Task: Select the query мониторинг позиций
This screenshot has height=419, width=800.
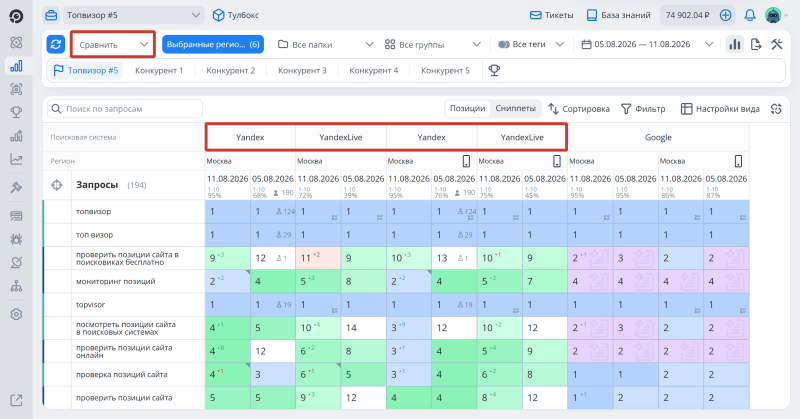Action: [115, 281]
